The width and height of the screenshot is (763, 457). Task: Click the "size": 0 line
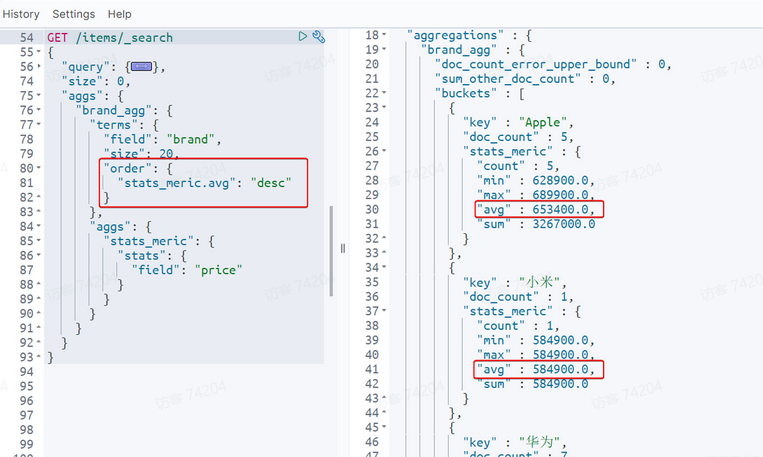(x=96, y=81)
